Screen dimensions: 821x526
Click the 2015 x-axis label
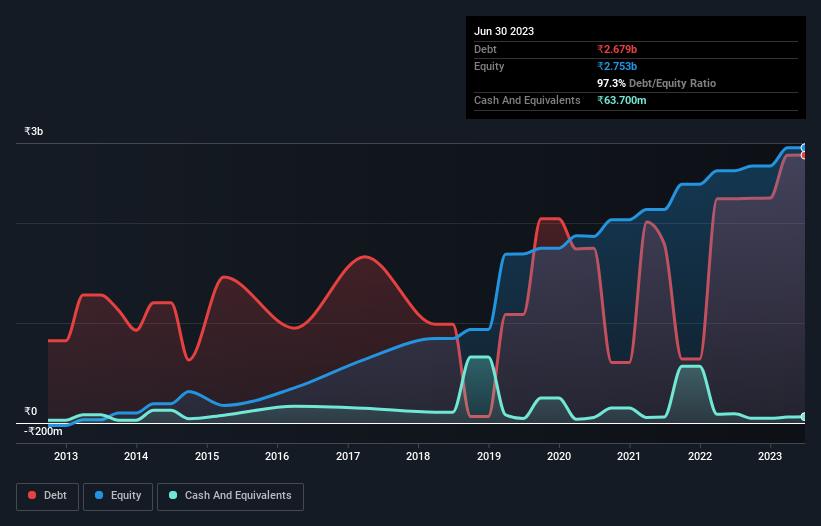(207, 456)
